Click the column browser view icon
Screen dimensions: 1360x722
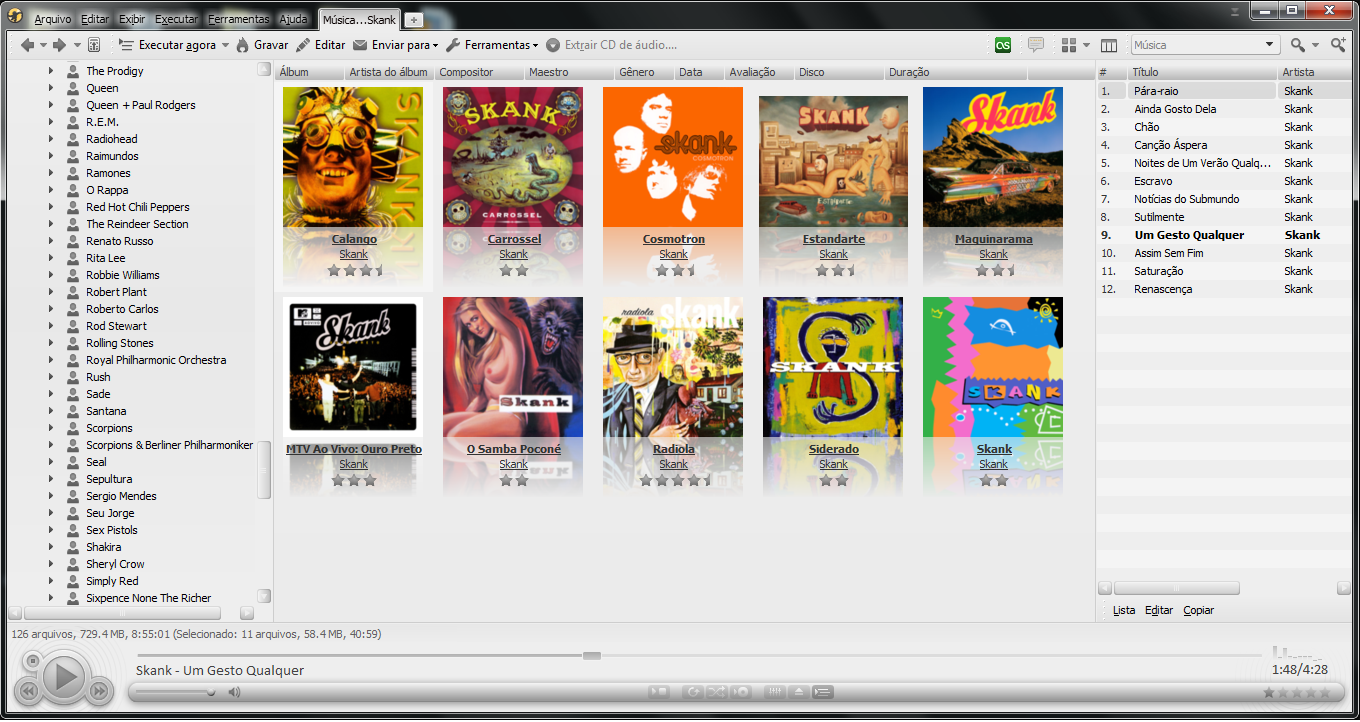[x=1108, y=45]
